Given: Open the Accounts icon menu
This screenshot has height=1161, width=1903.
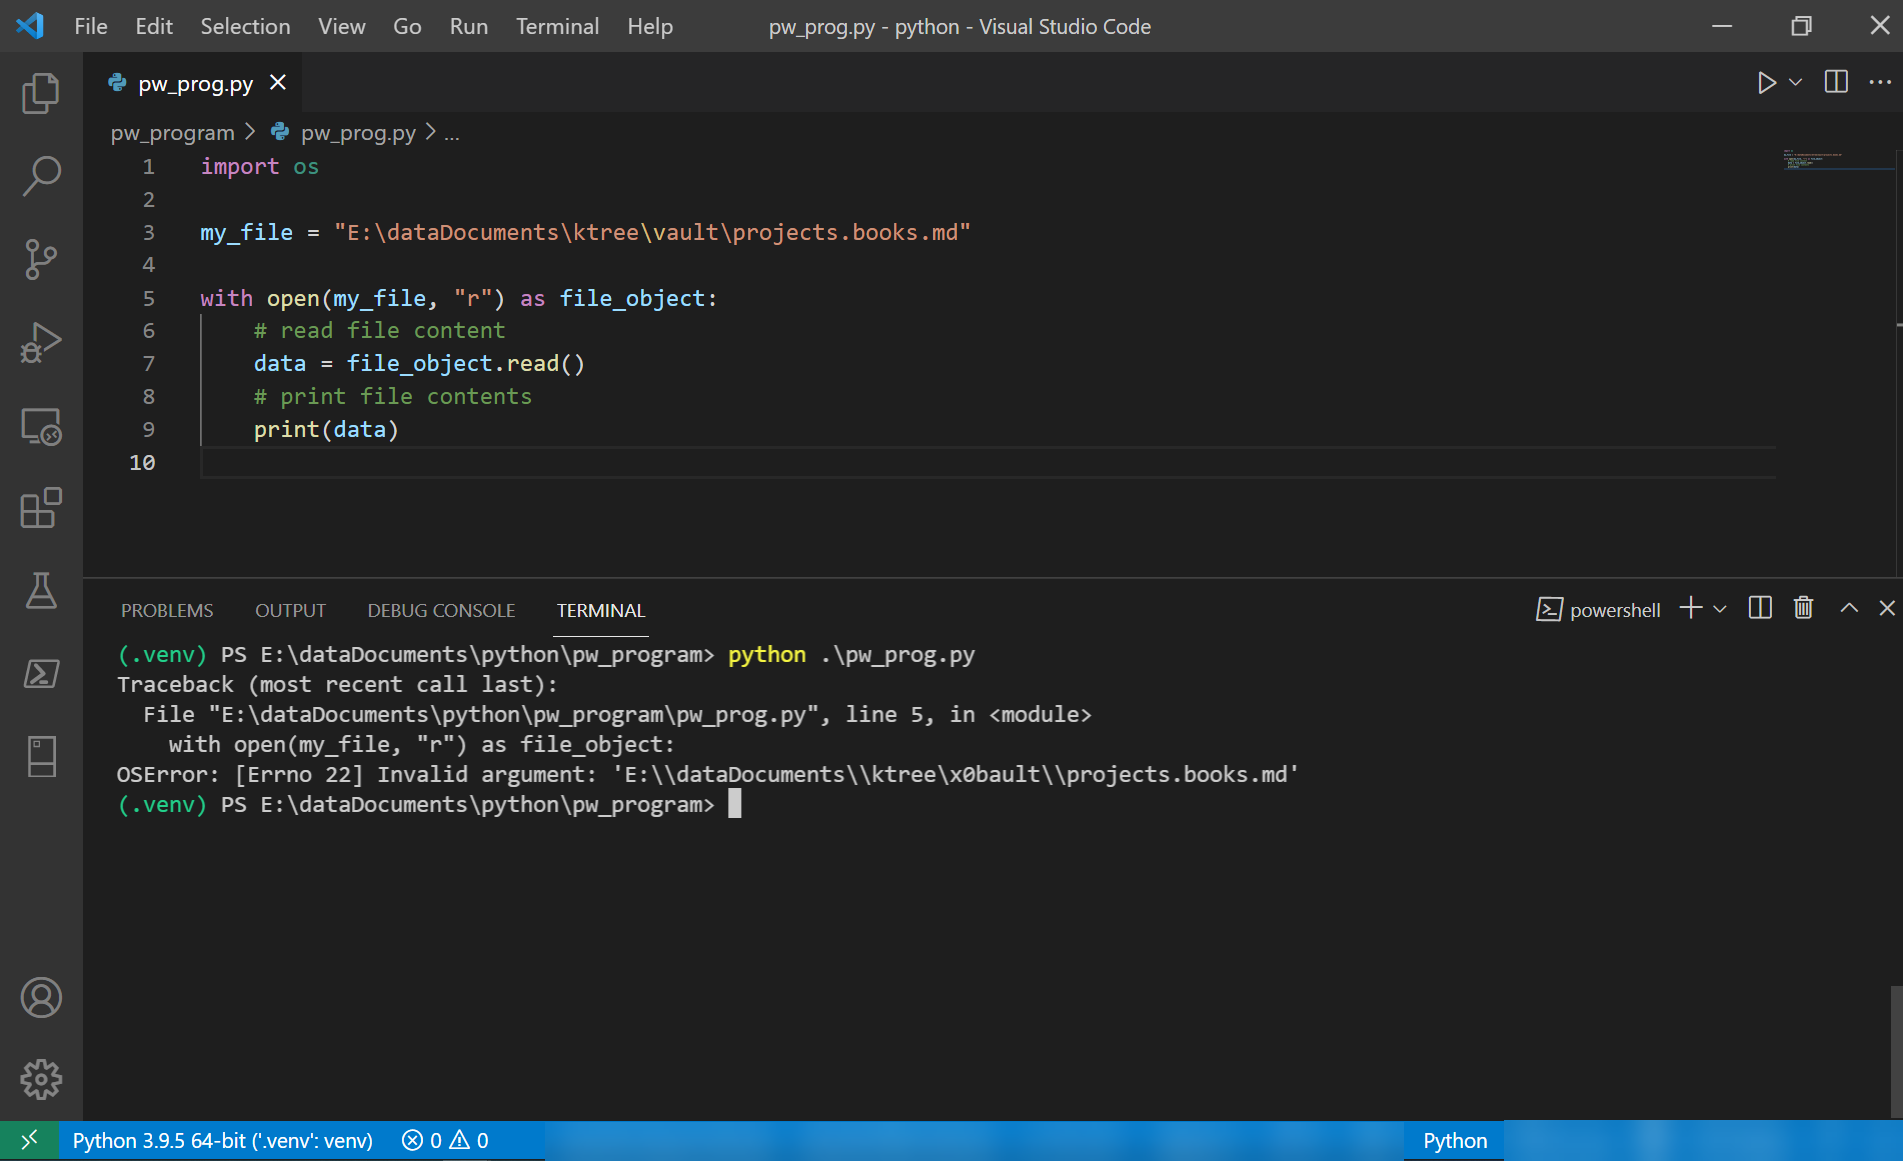Looking at the screenshot, I should coord(40,997).
